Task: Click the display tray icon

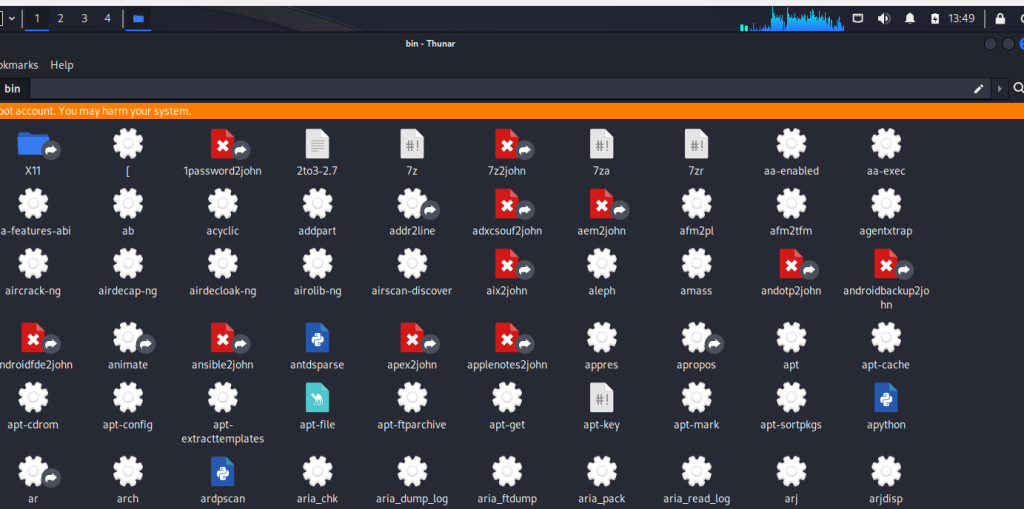Action: pos(857,18)
